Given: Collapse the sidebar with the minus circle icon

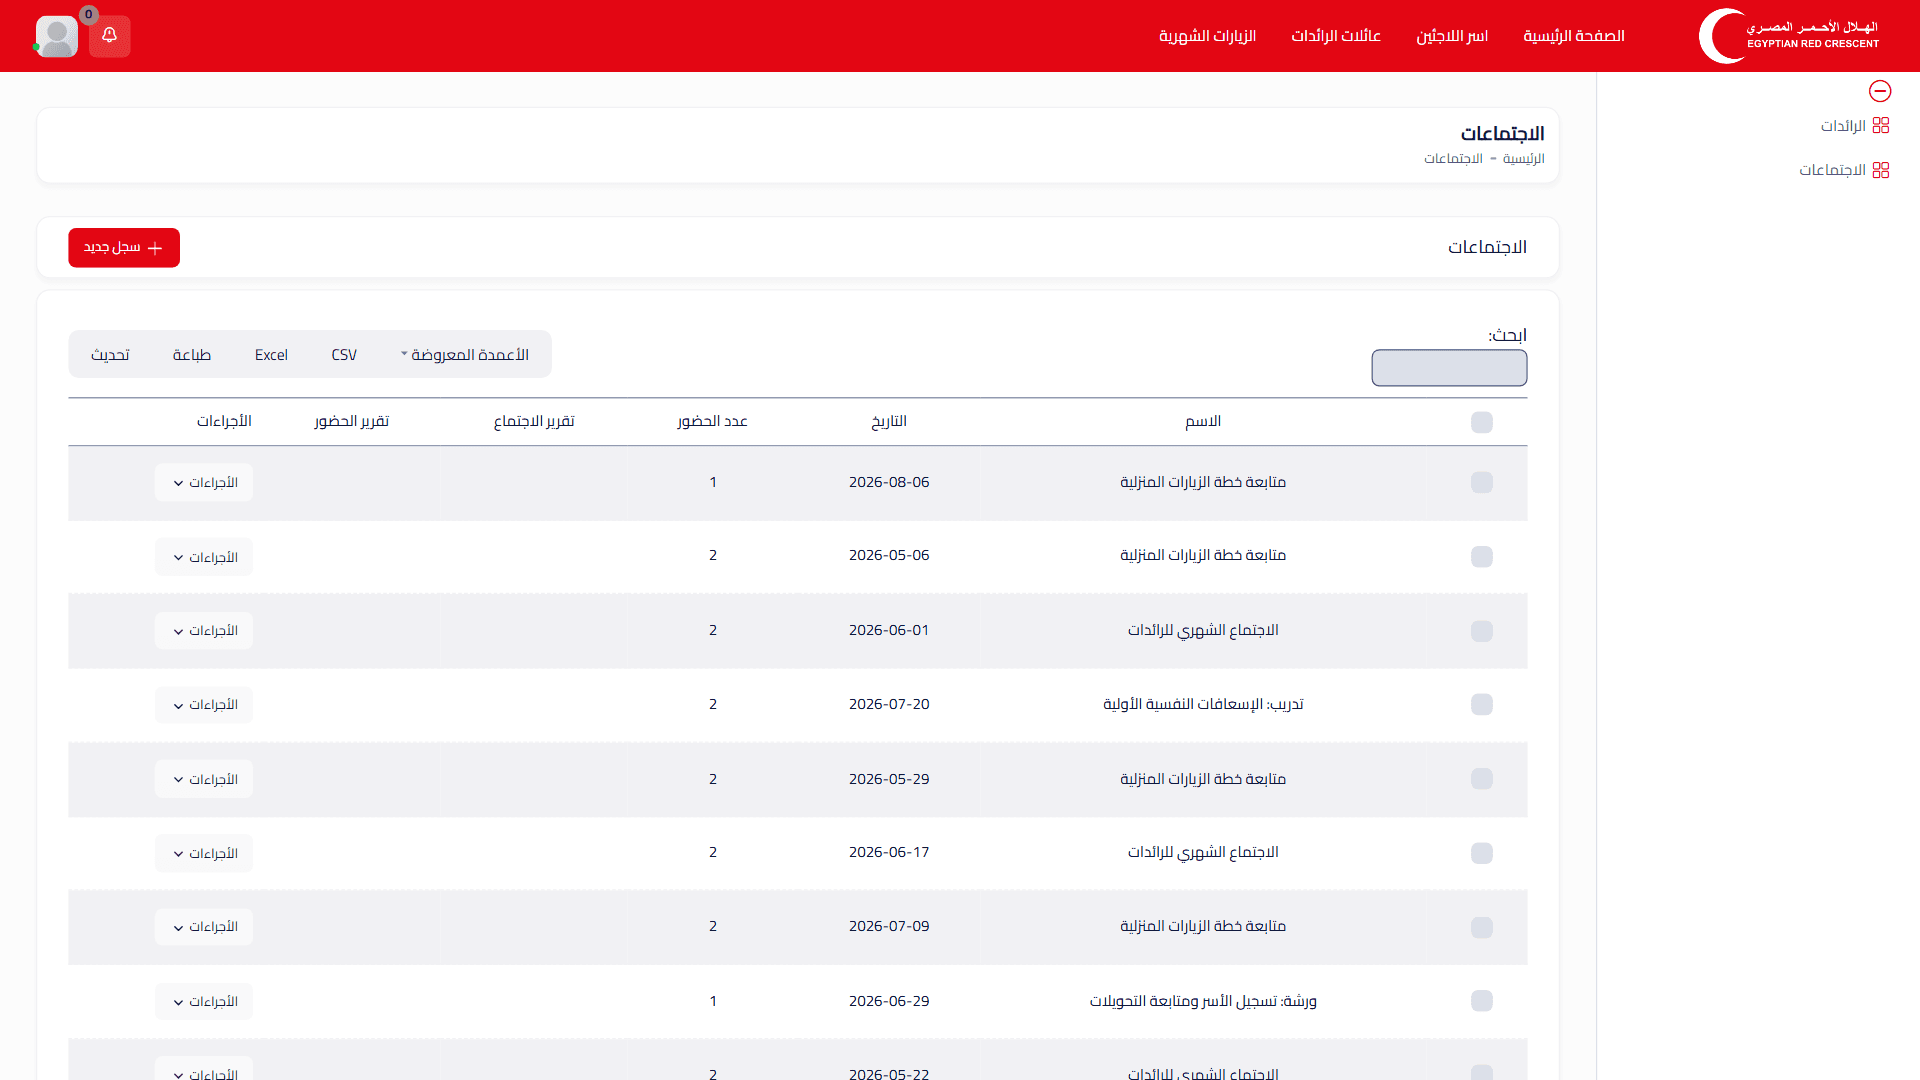Looking at the screenshot, I should click(x=1880, y=91).
